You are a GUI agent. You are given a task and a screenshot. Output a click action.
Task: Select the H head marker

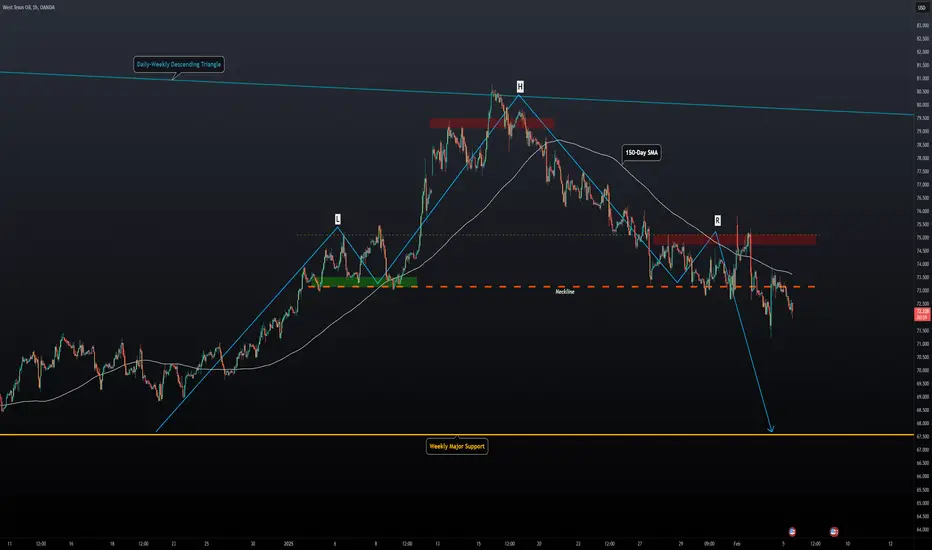click(x=519, y=87)
